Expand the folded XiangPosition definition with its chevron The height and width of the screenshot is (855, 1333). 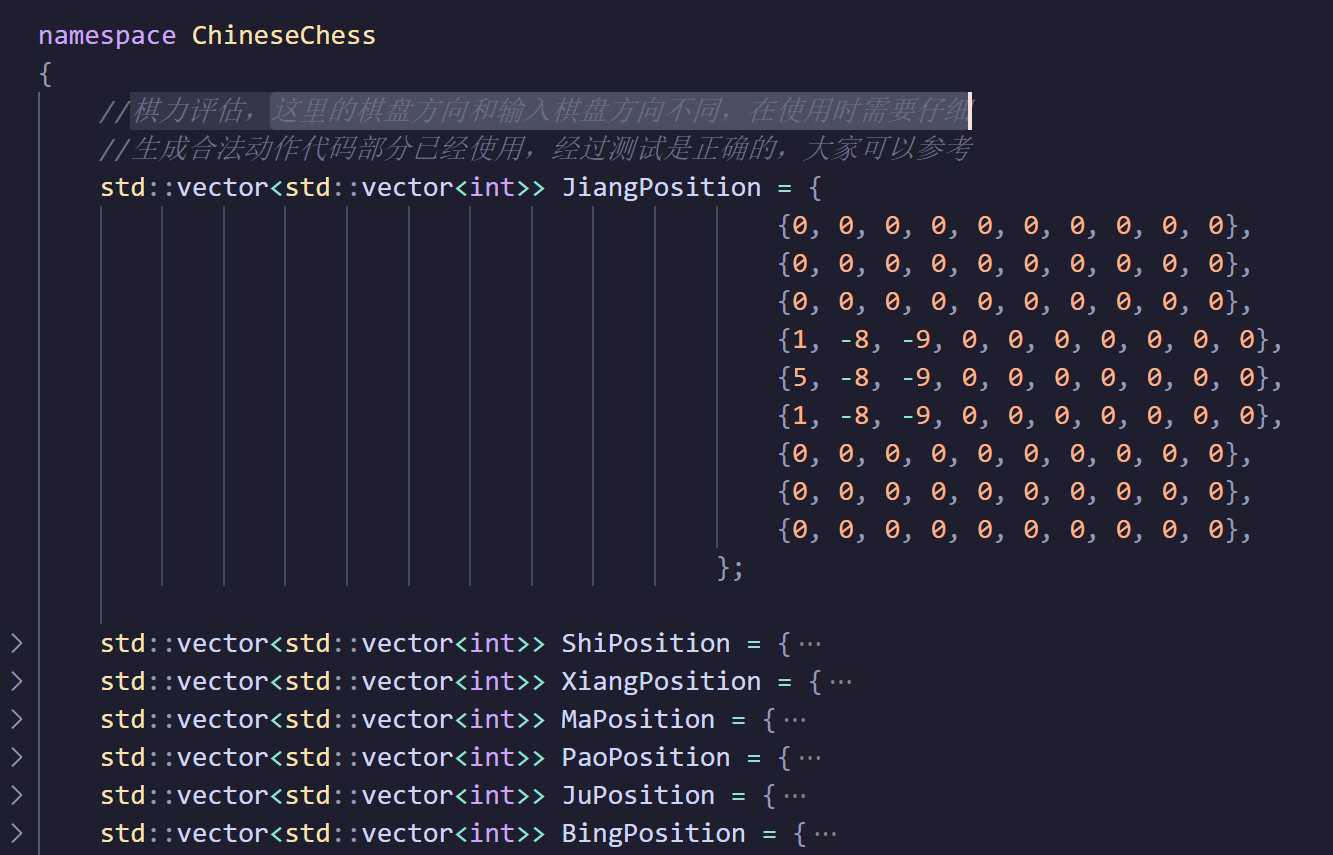pyautogui.click(x=16, y=681)
